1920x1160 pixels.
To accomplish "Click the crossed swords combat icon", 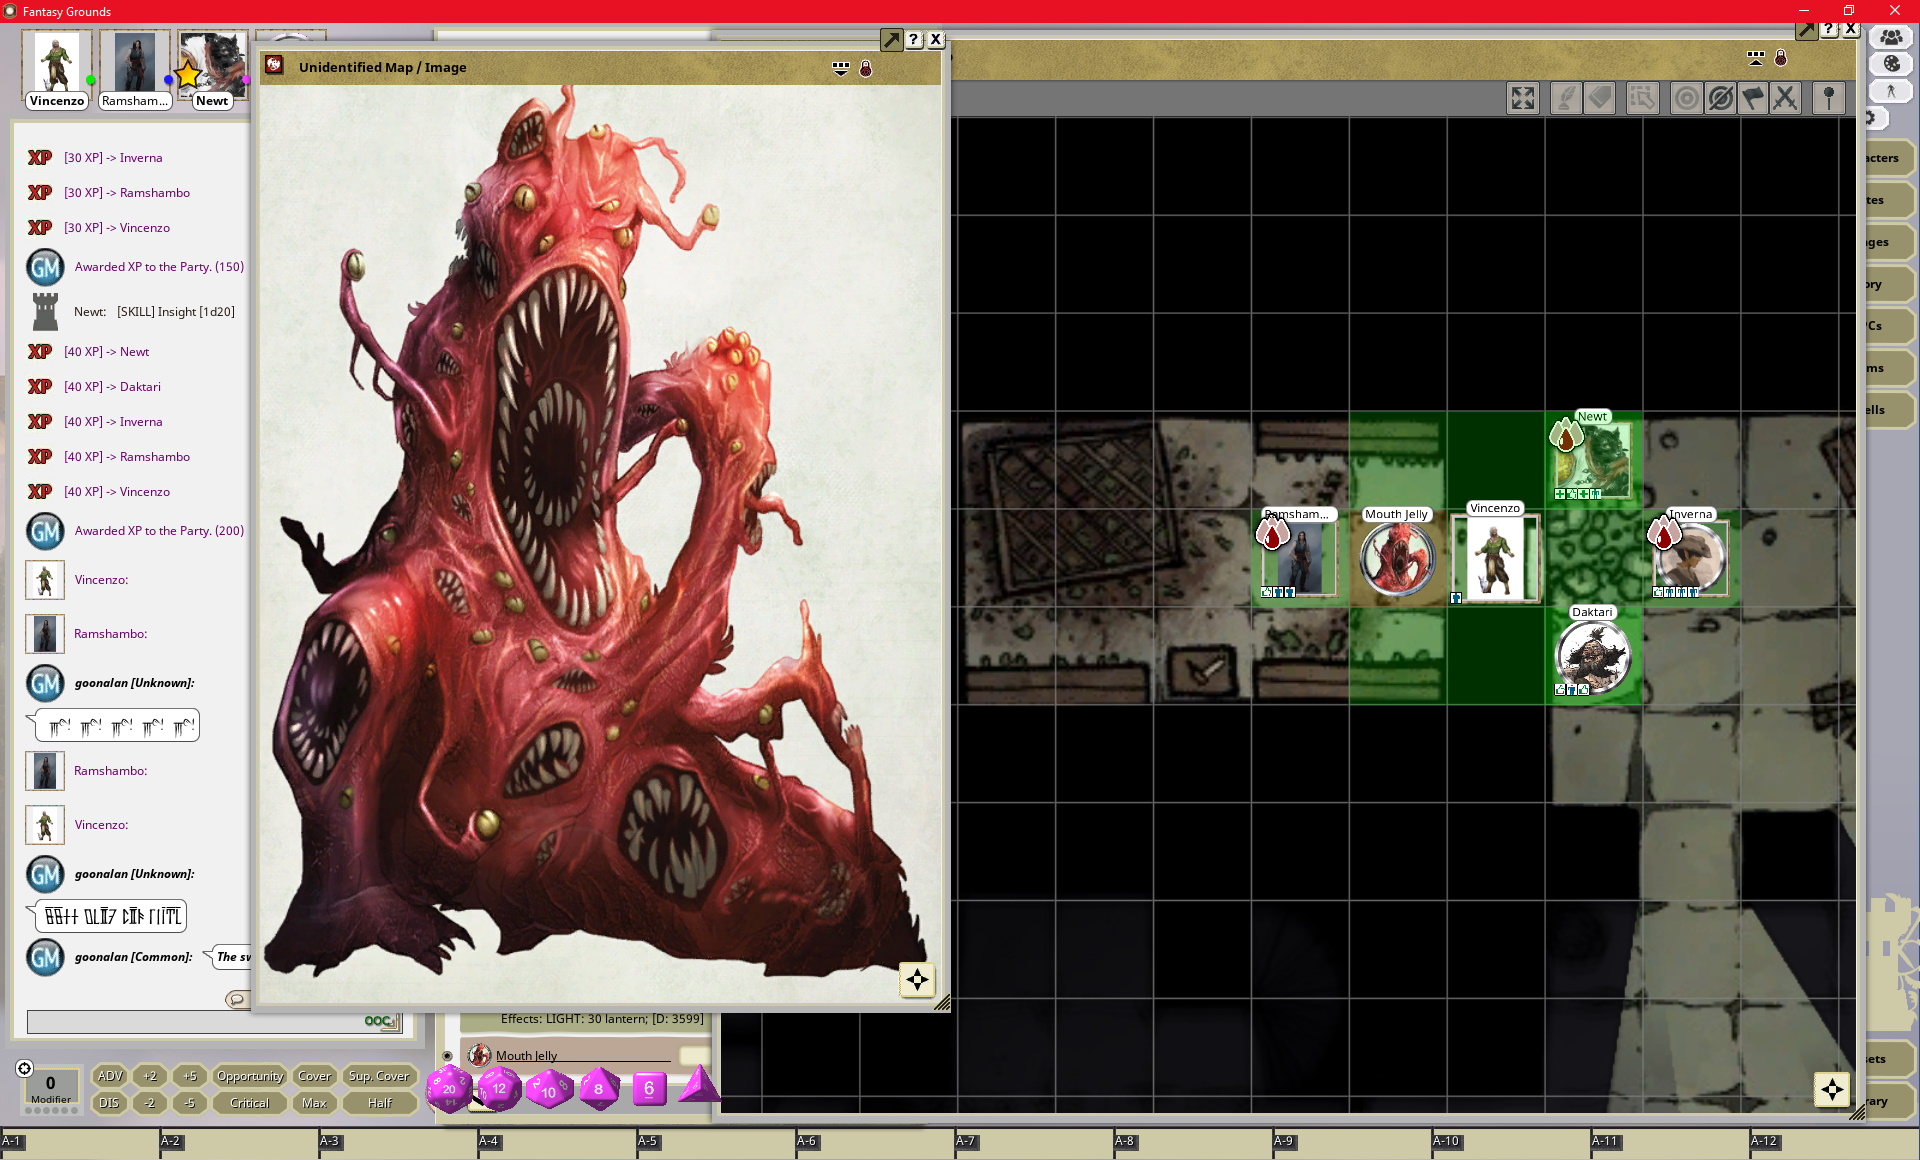I will (x=1785, y=98).
